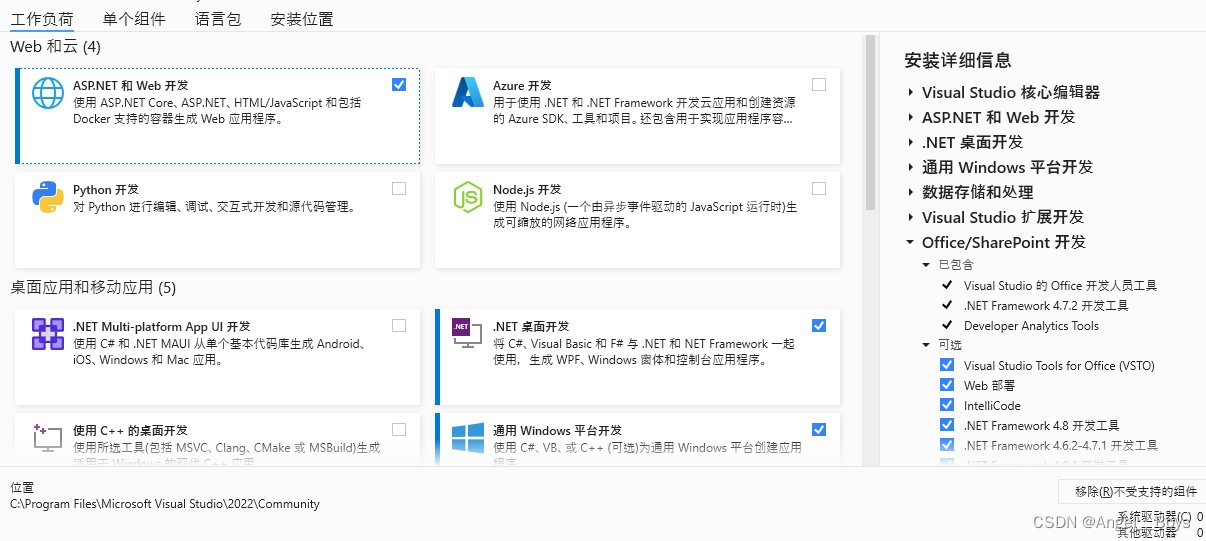
Task: Uncheck the IntelliCode optional component
Action: point(947,405)
